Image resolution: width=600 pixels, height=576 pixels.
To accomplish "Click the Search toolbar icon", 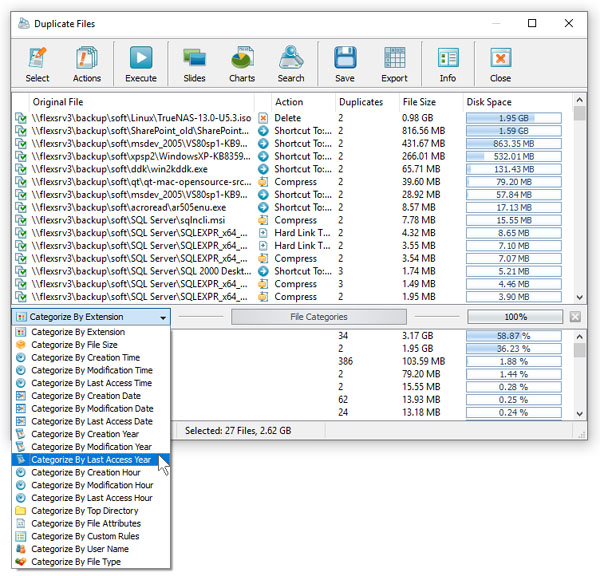I will tap(291, 64).
